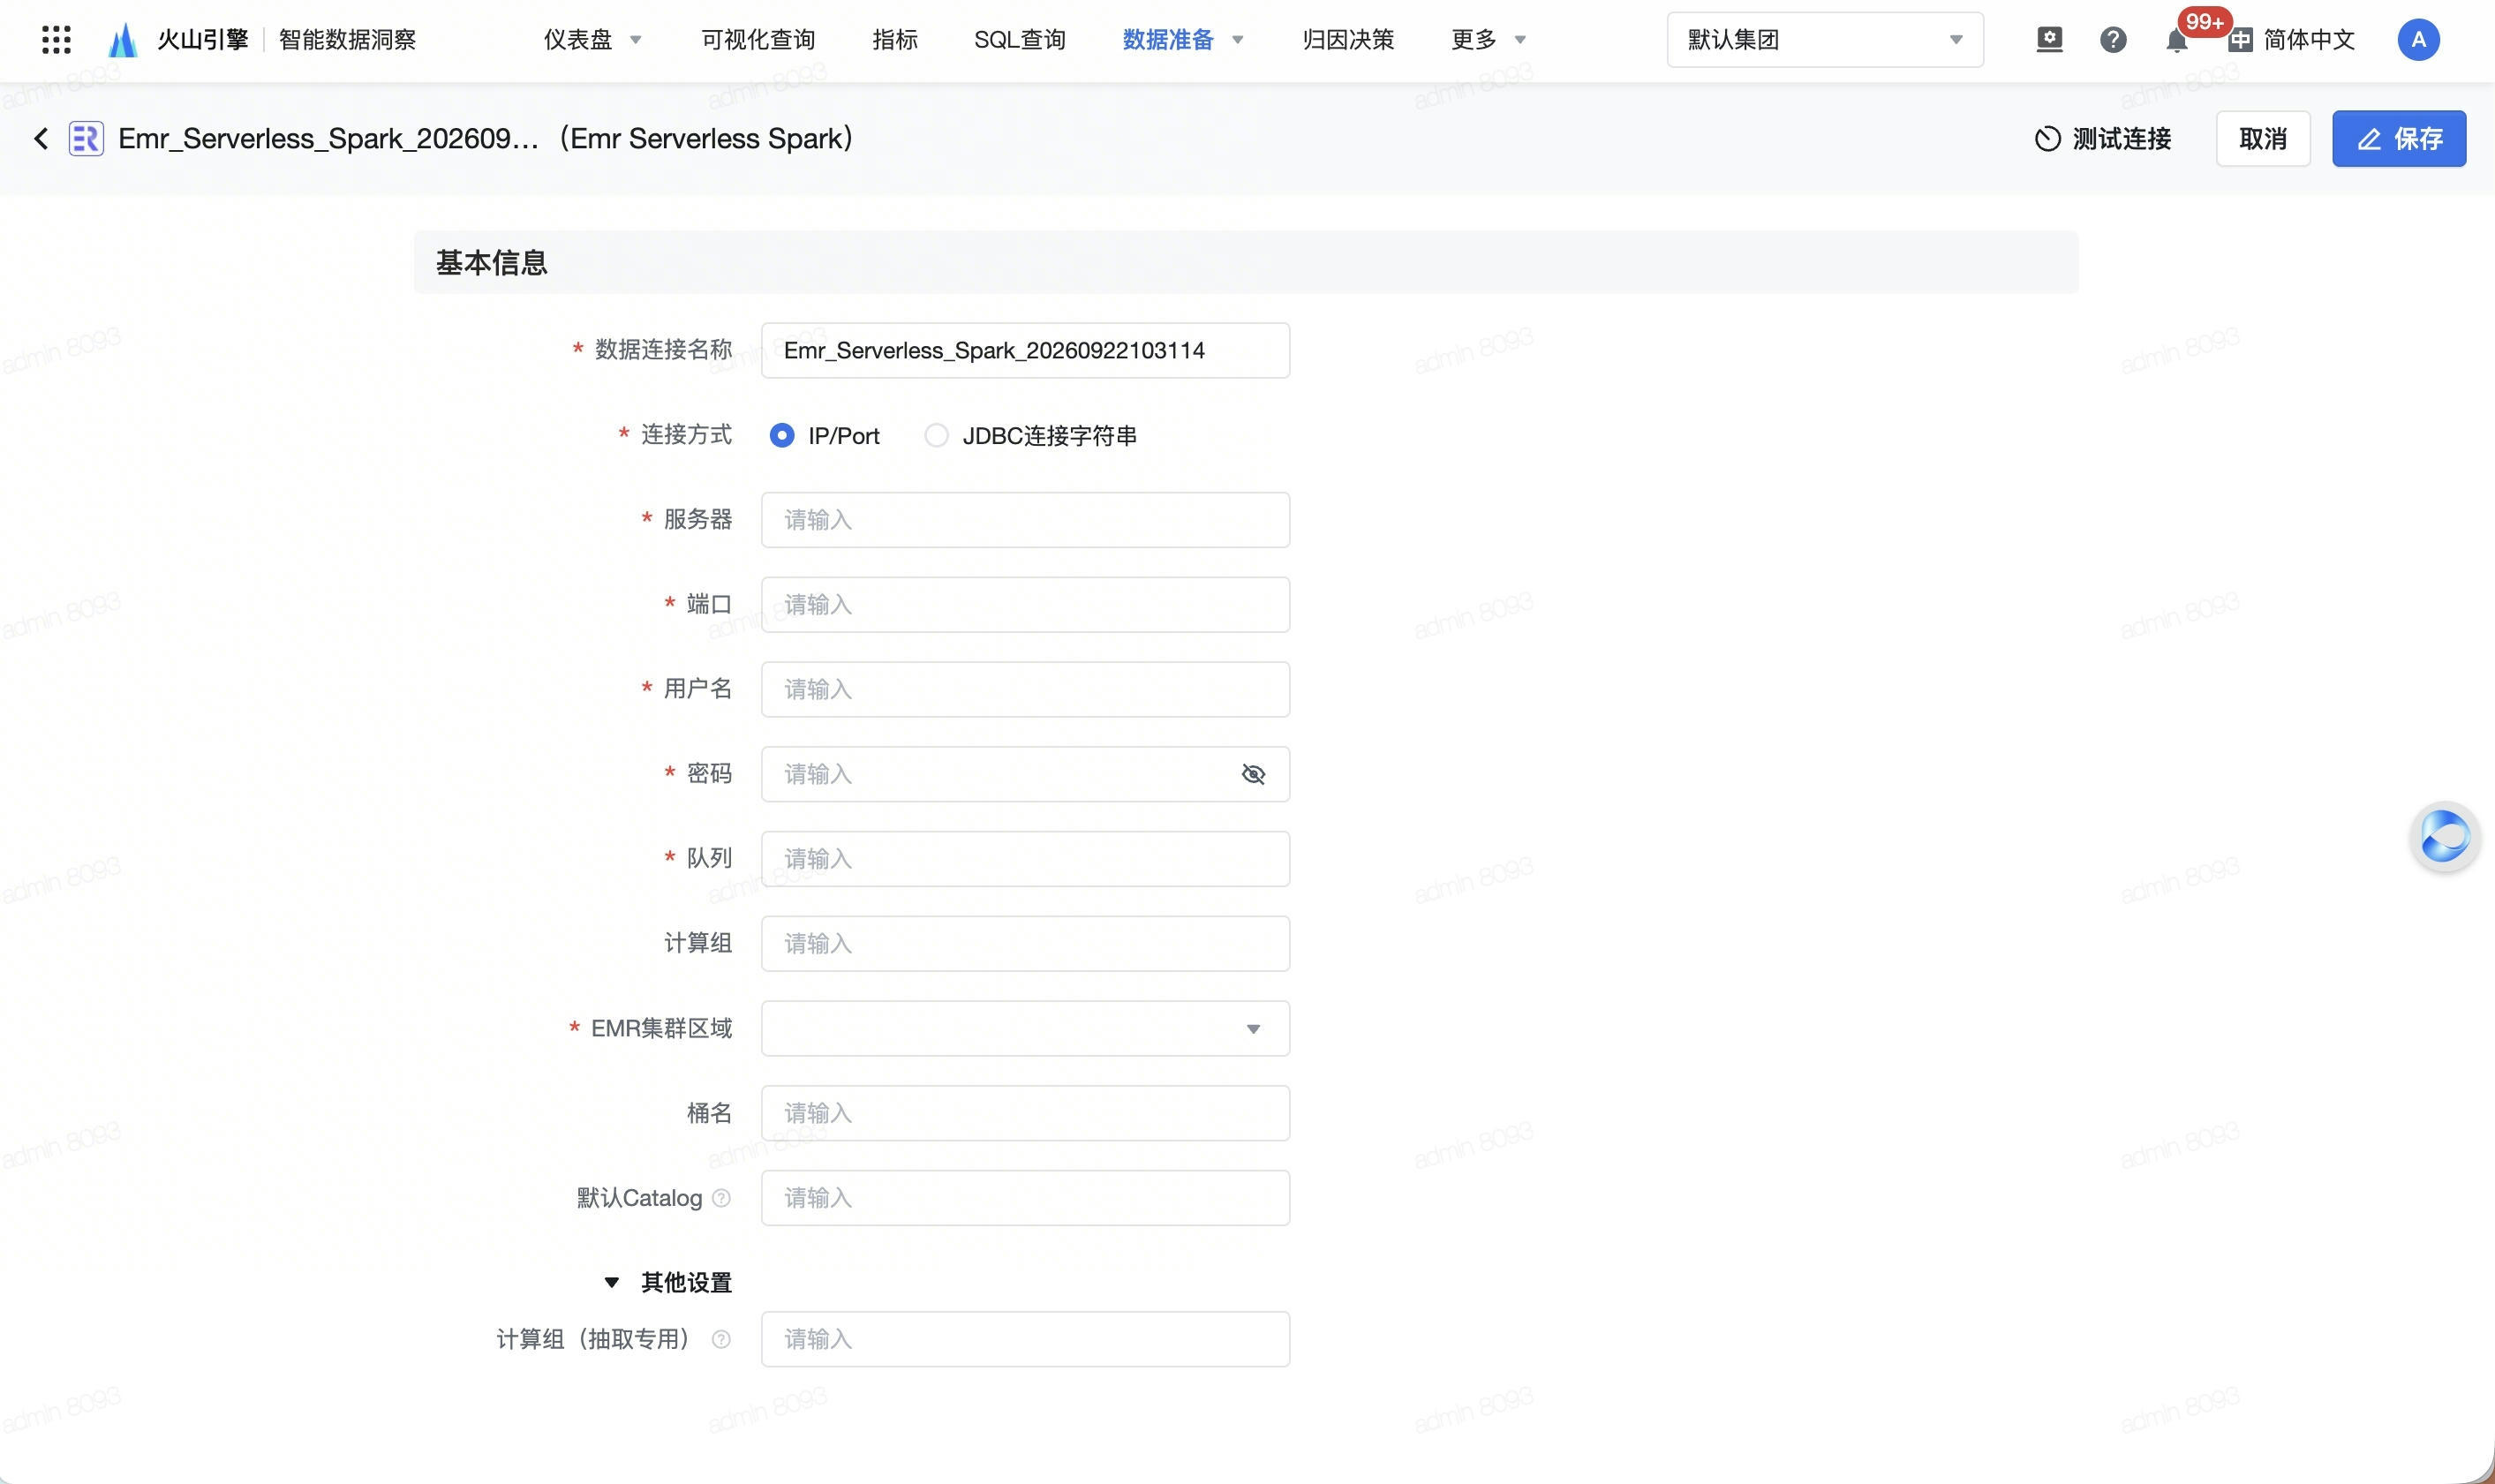Screen dimensions: 2495x1484
Task: Click the 测试连接 button
Action: click(2103, 138)
